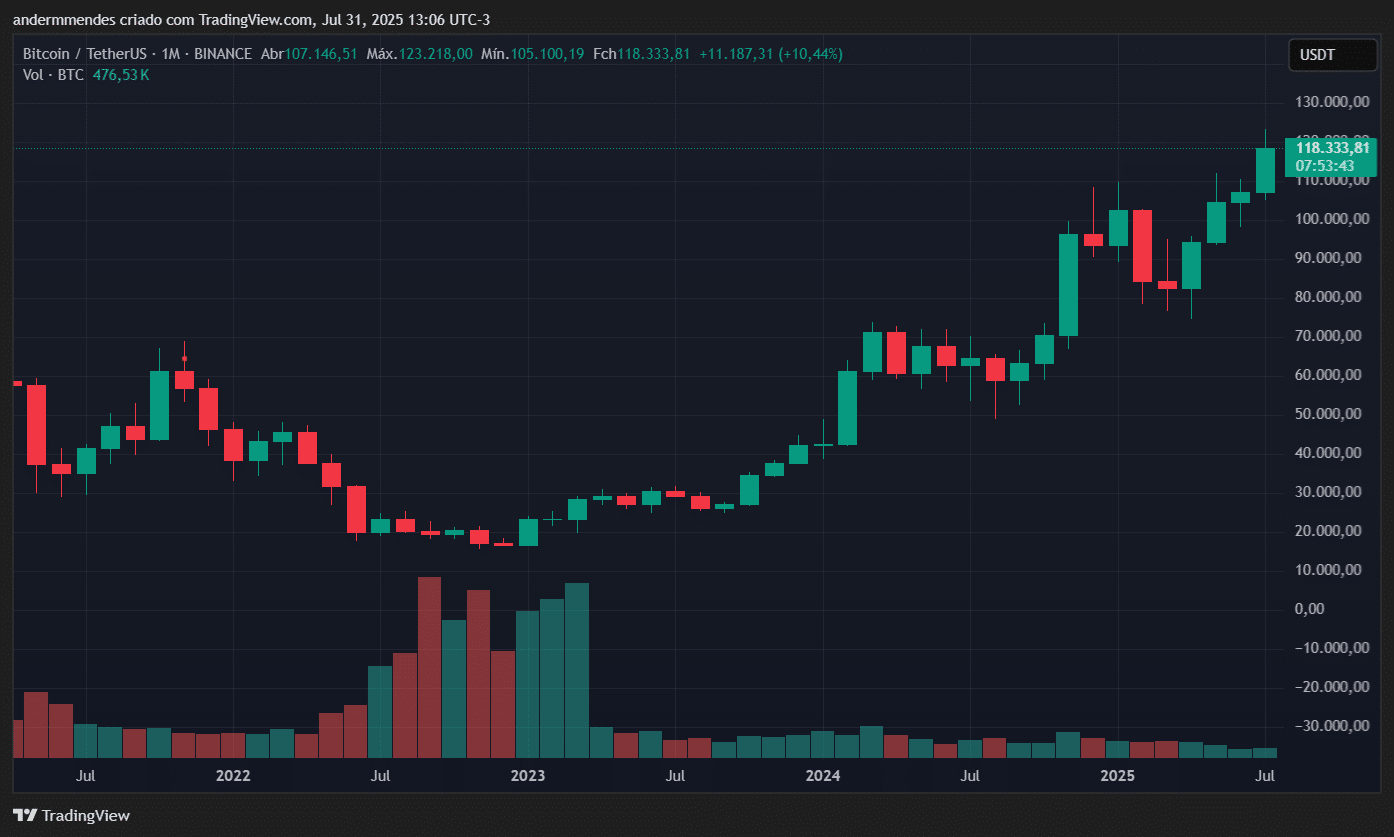Image resolution: width=1394 pixels, height=837 pixels.
Task: Click the 2022 time axis label
Action: pos(232,775)
